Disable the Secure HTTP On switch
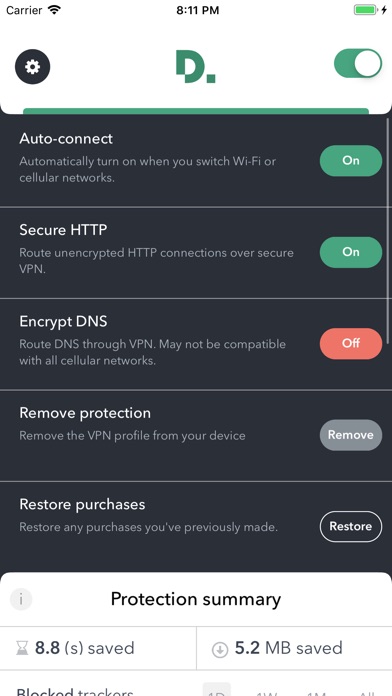 pos(351,252)
